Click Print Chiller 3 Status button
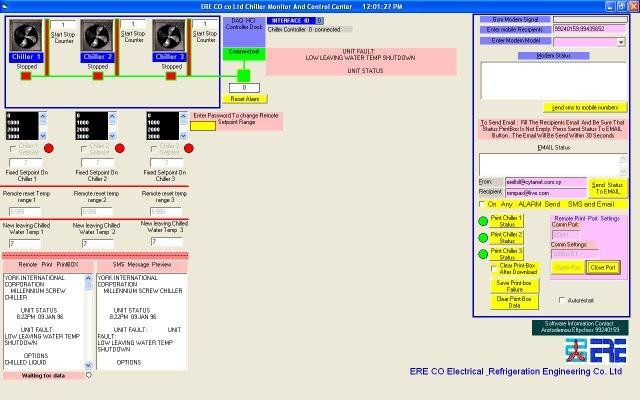Viewport: 640px width, 400px height. click(x=507, y=254)
